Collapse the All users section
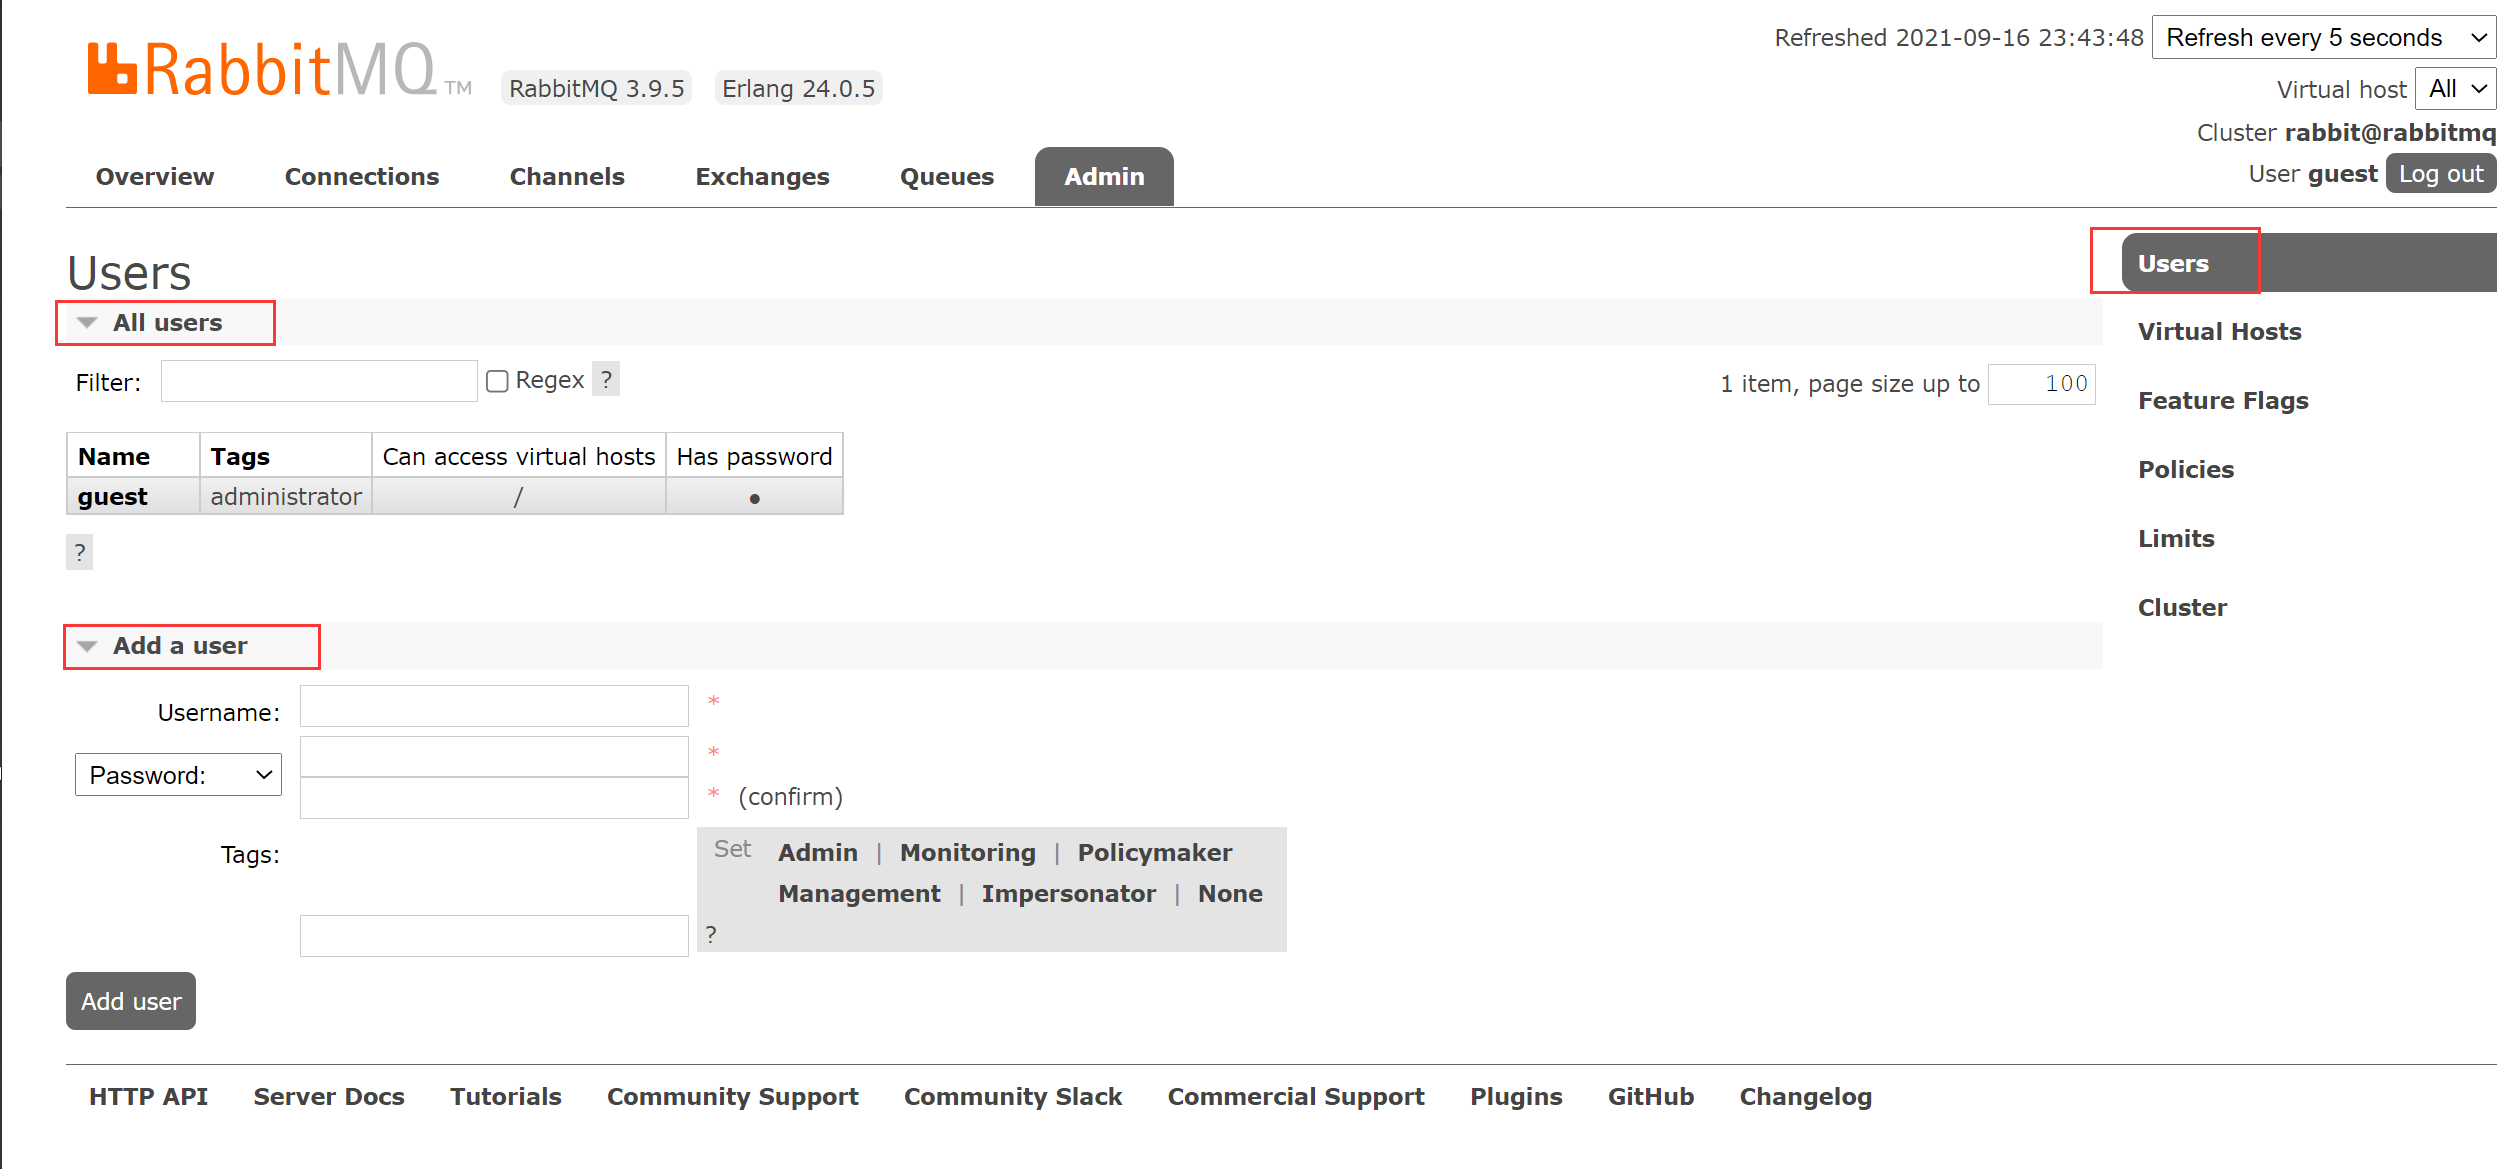Viewport: 2511px width, 1169px height. click(x=166, y=323)
